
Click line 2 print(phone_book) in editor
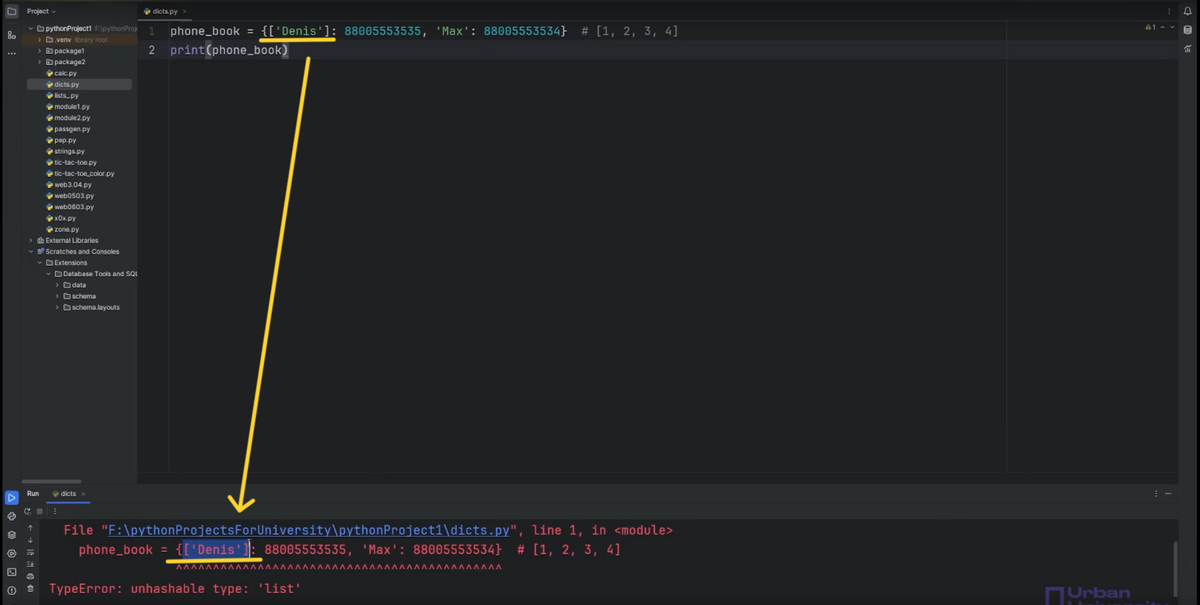(229, 50)
